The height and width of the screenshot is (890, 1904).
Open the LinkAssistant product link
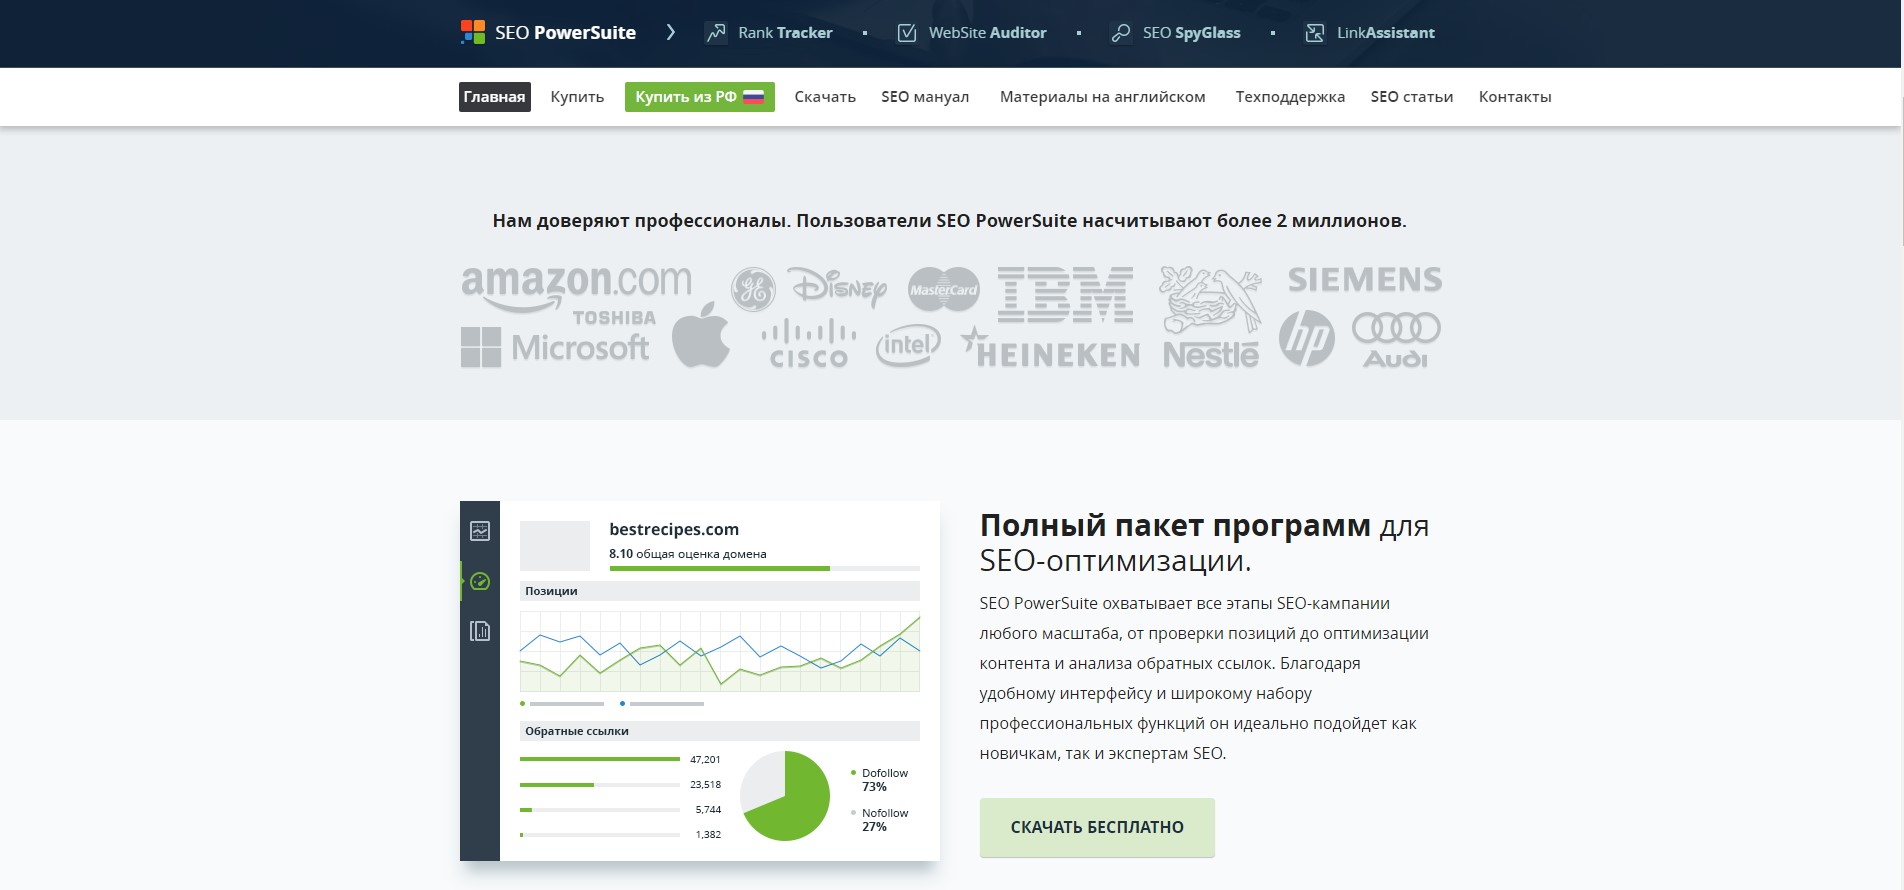click(x=1386, y=33)
